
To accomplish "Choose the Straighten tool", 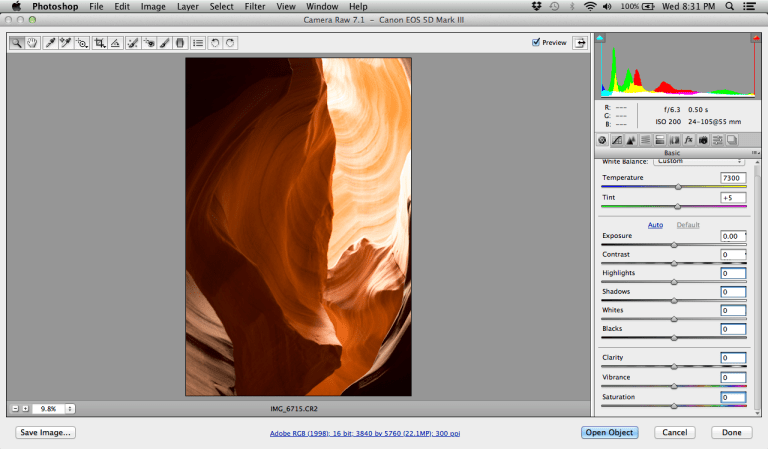I will coord(116,43).
